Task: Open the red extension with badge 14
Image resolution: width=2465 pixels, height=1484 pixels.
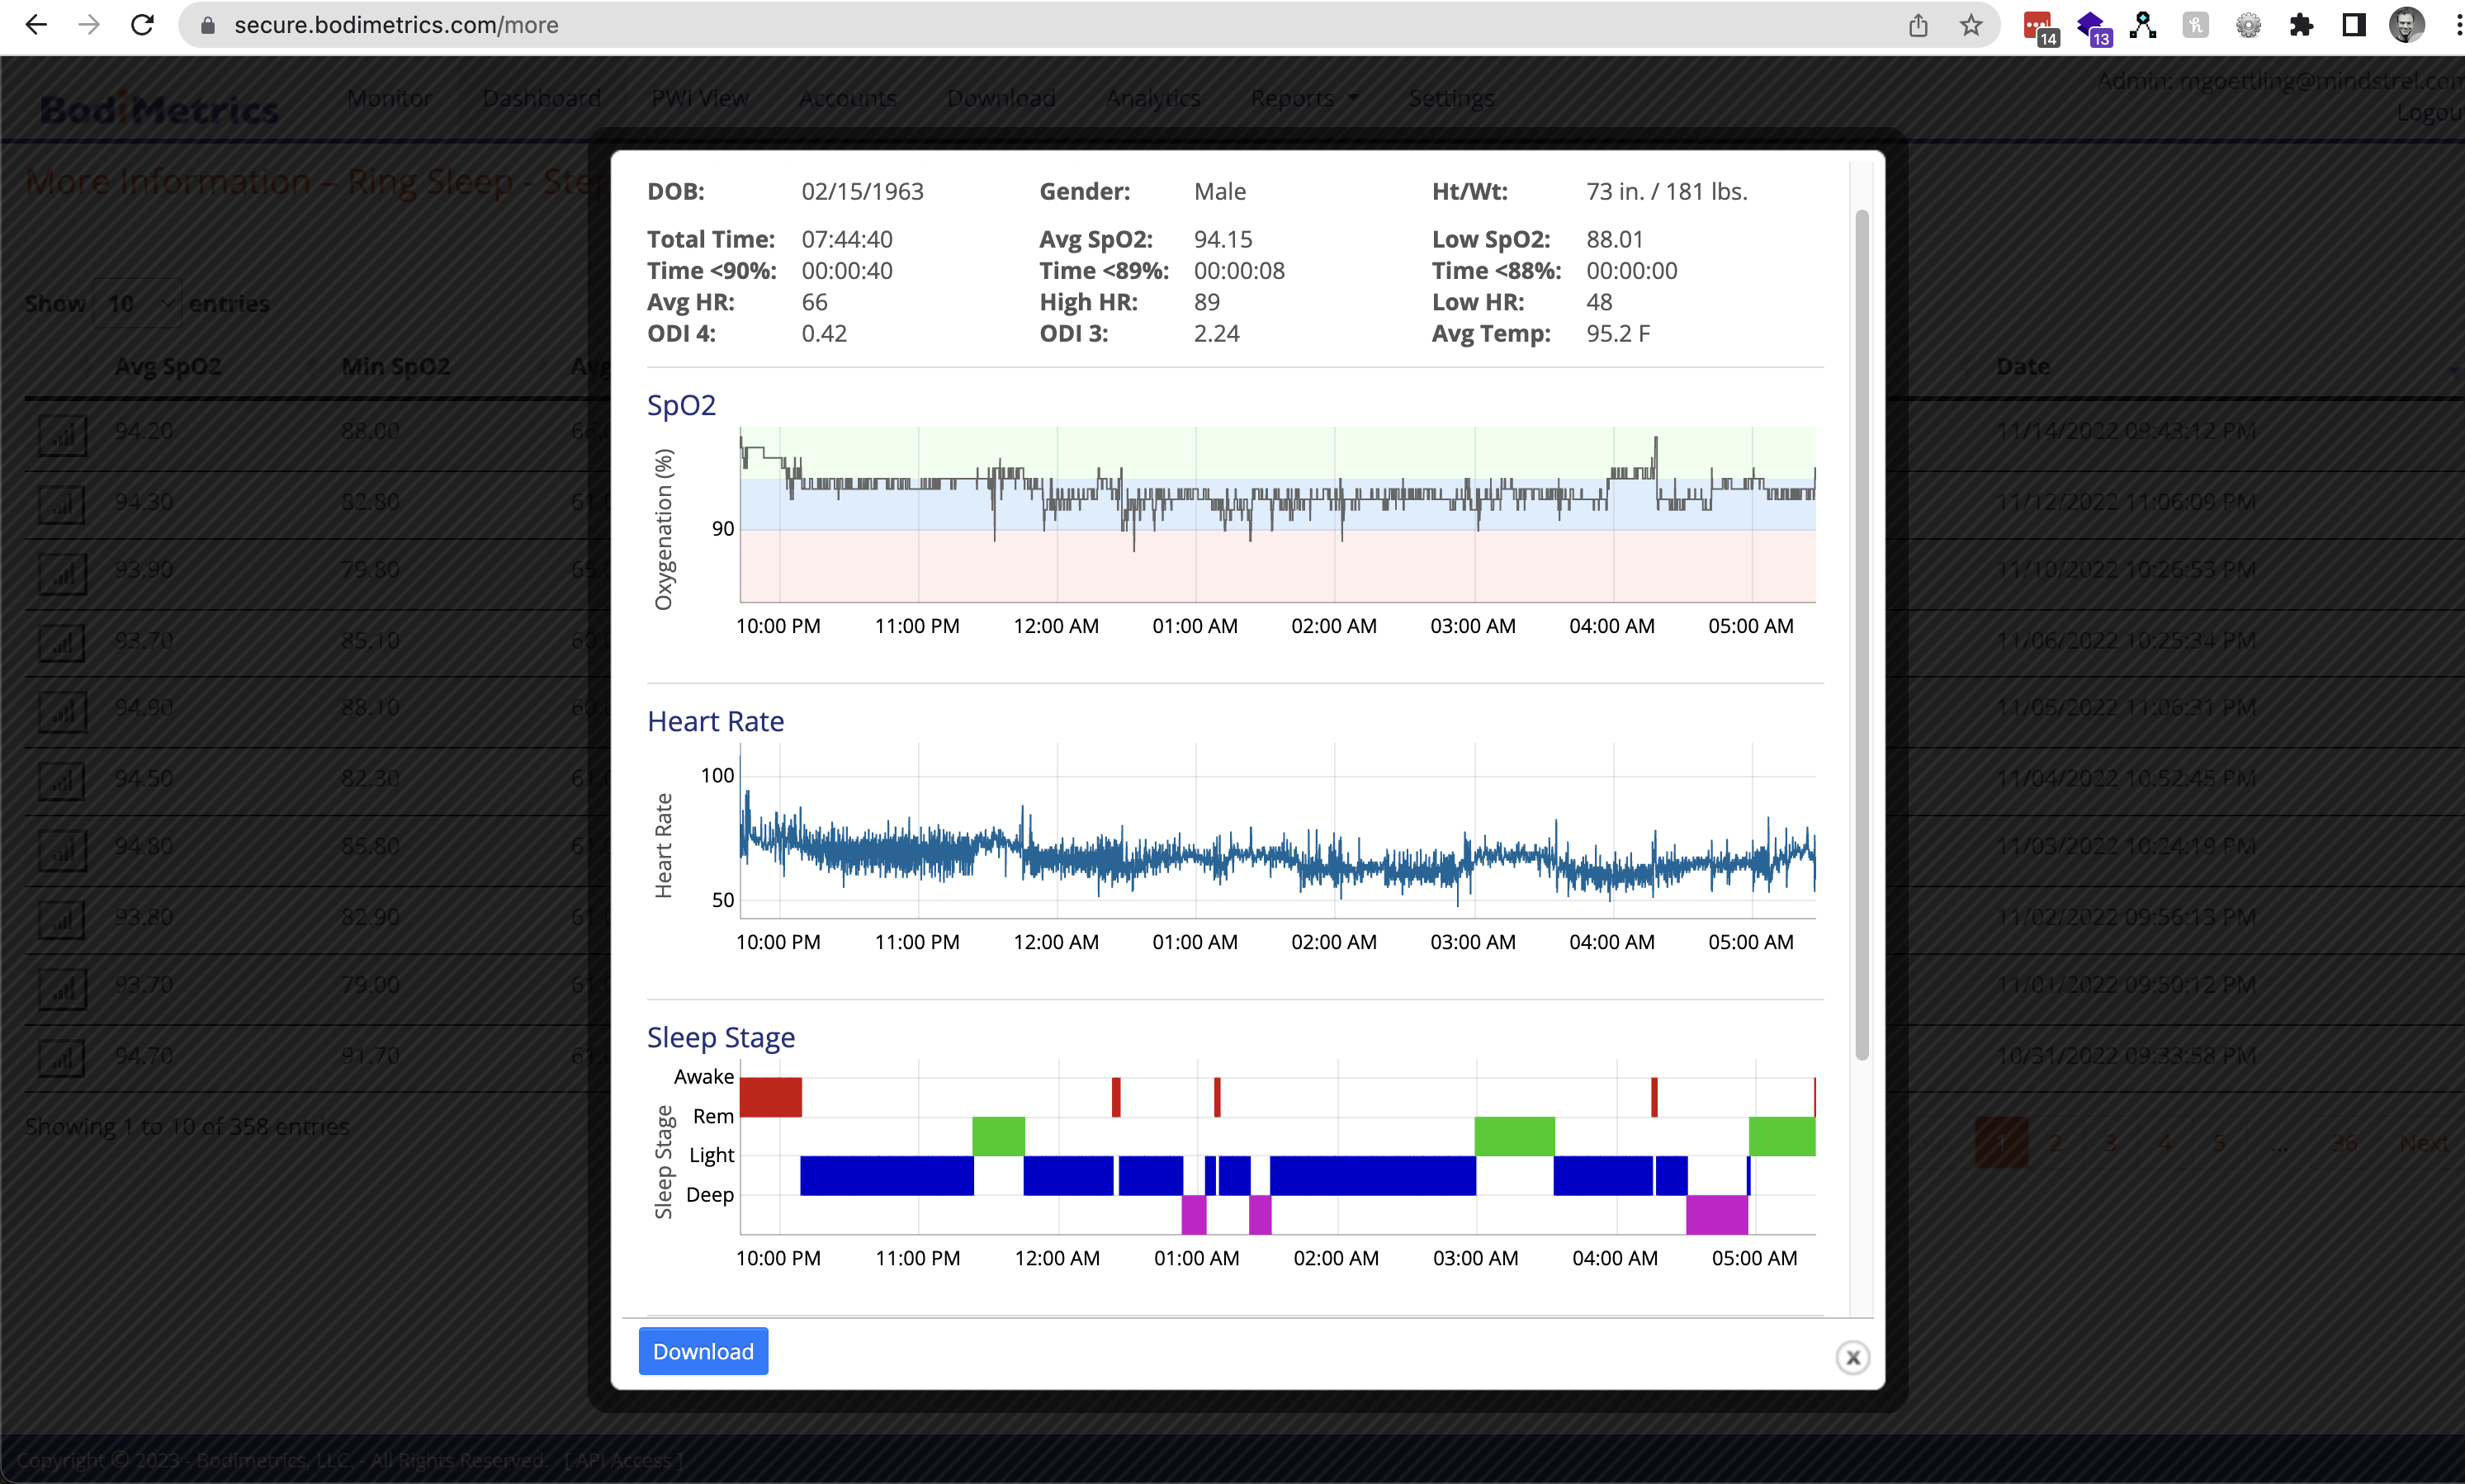Action: [x=2039, y=27]
